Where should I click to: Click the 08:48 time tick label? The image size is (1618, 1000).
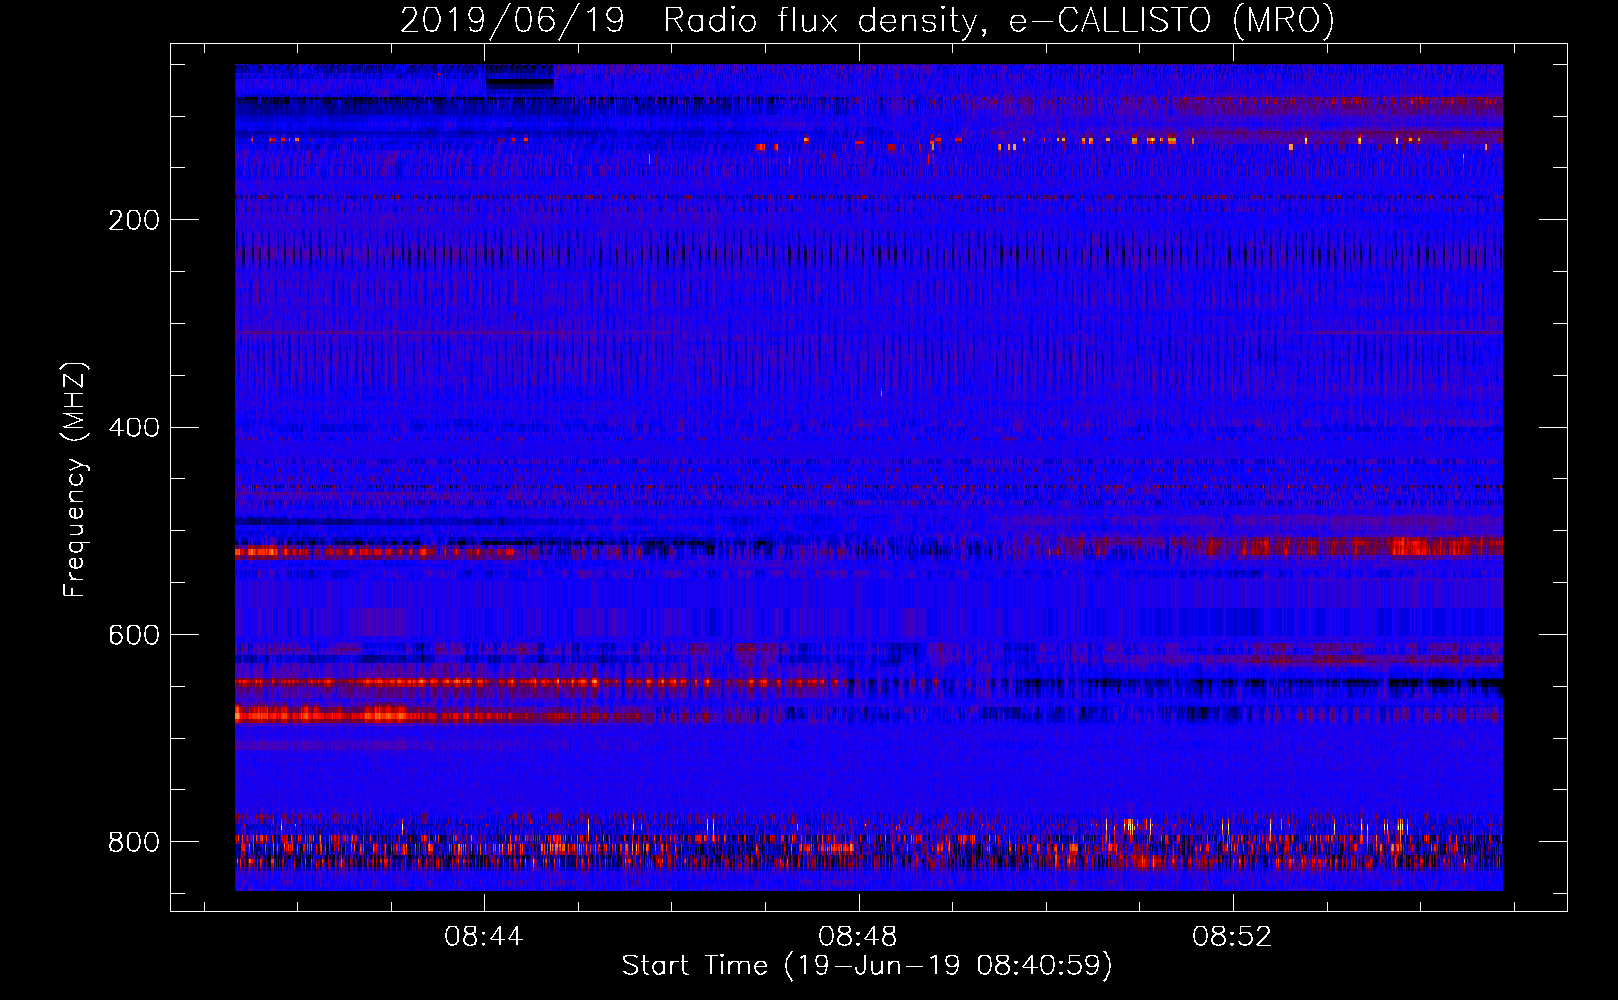pos(858,937)
